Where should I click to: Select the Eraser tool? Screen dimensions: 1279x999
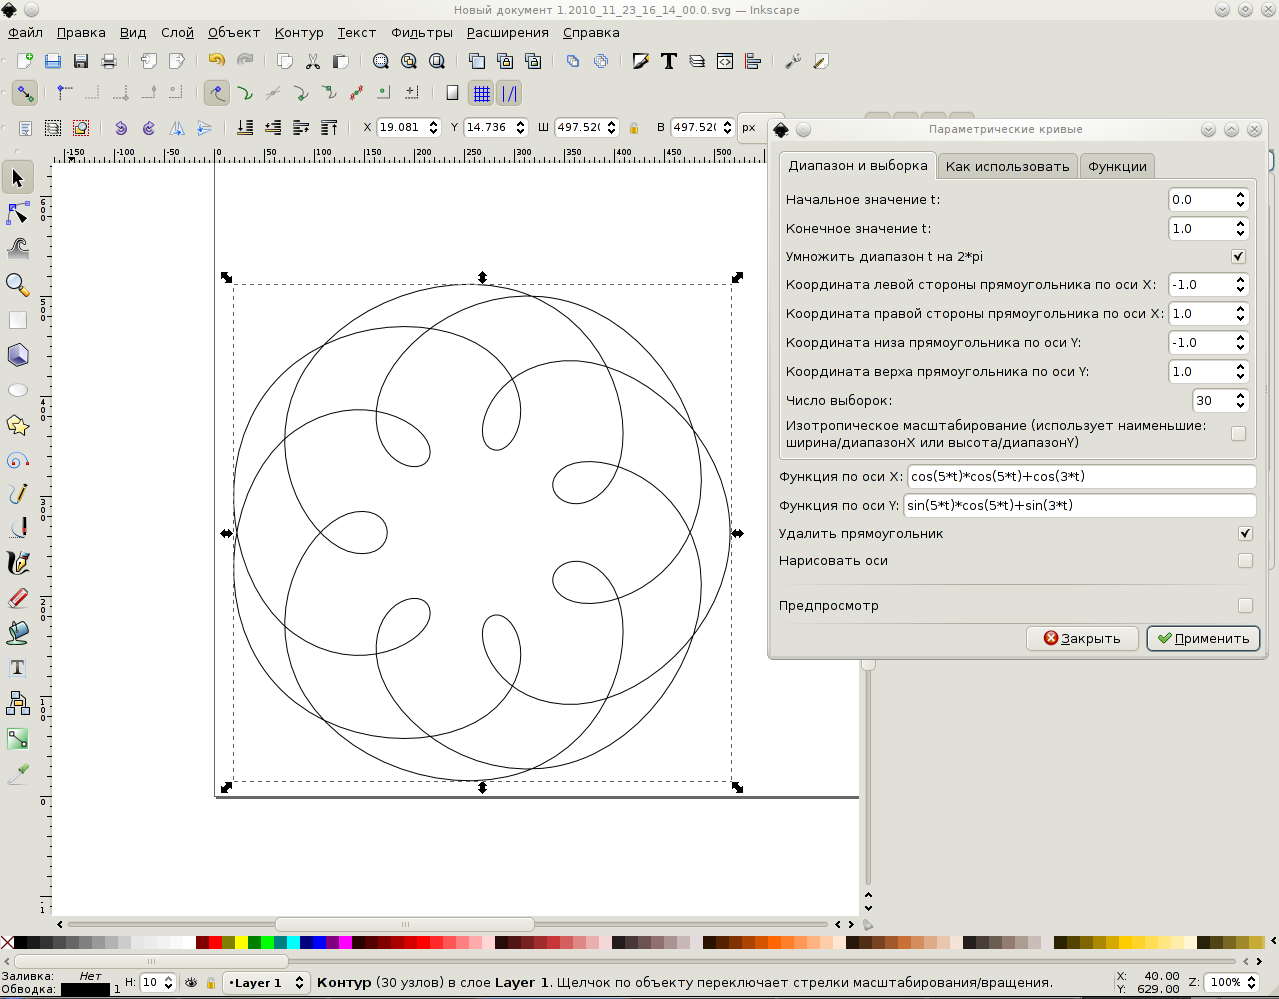(18, 598)
